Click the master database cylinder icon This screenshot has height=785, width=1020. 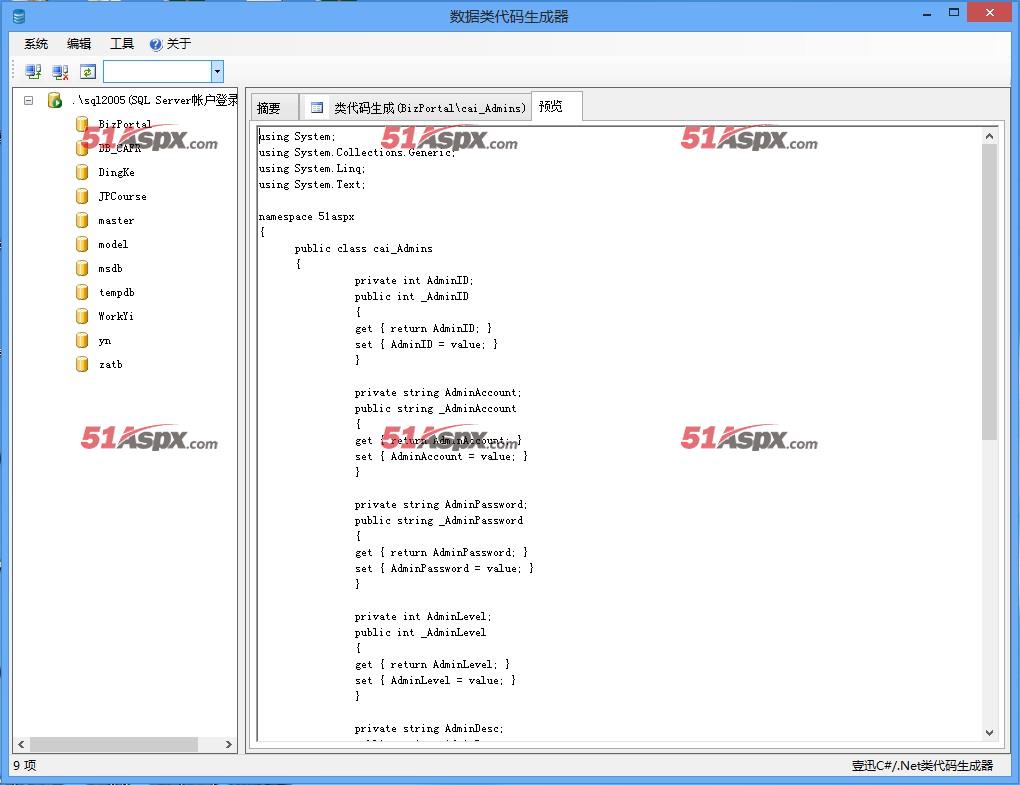coord(82,220)
